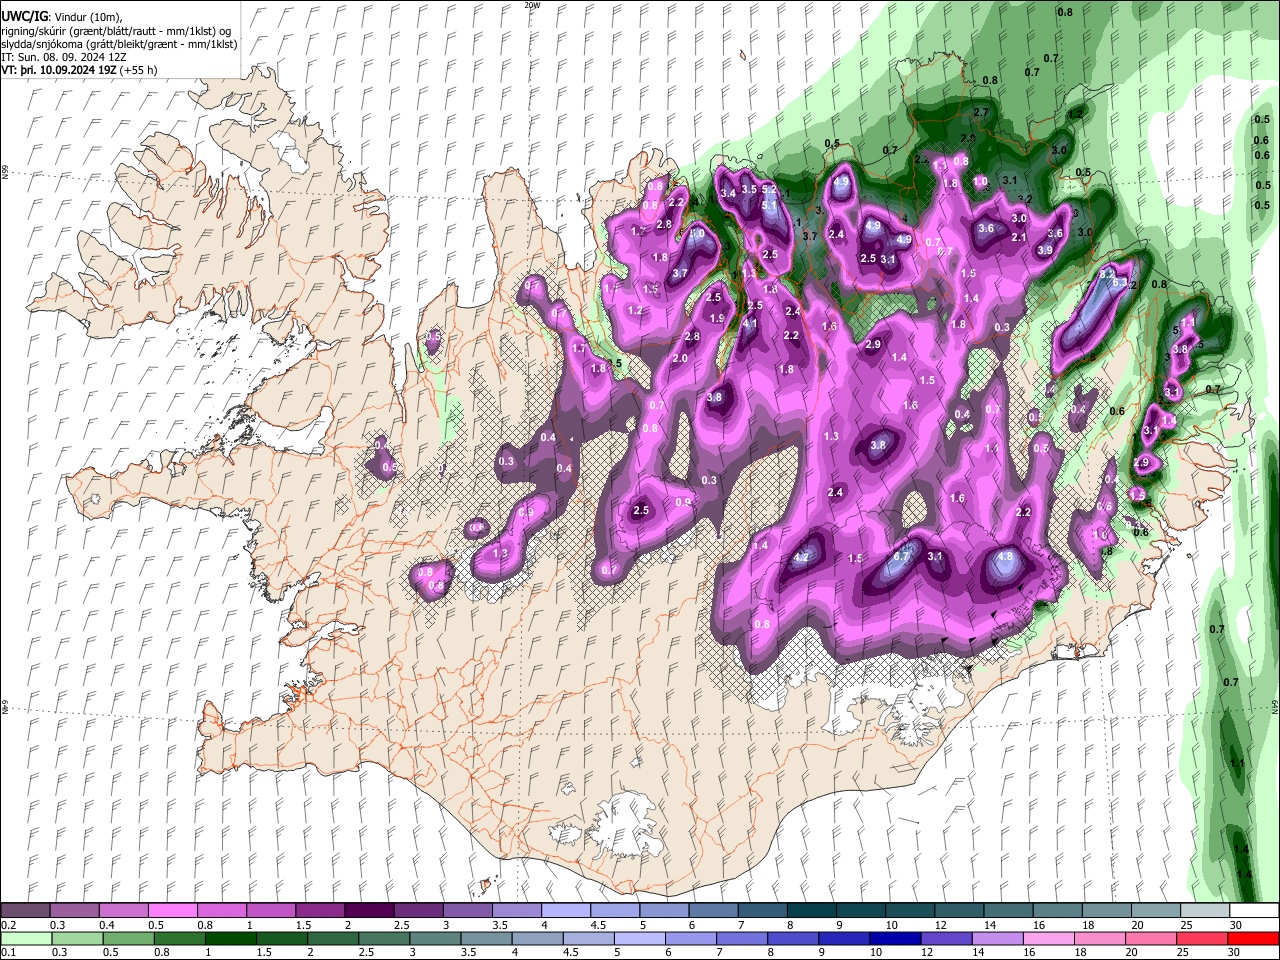Click the "2.0" value on the map
1280x960 pixels.
point(680,359)
